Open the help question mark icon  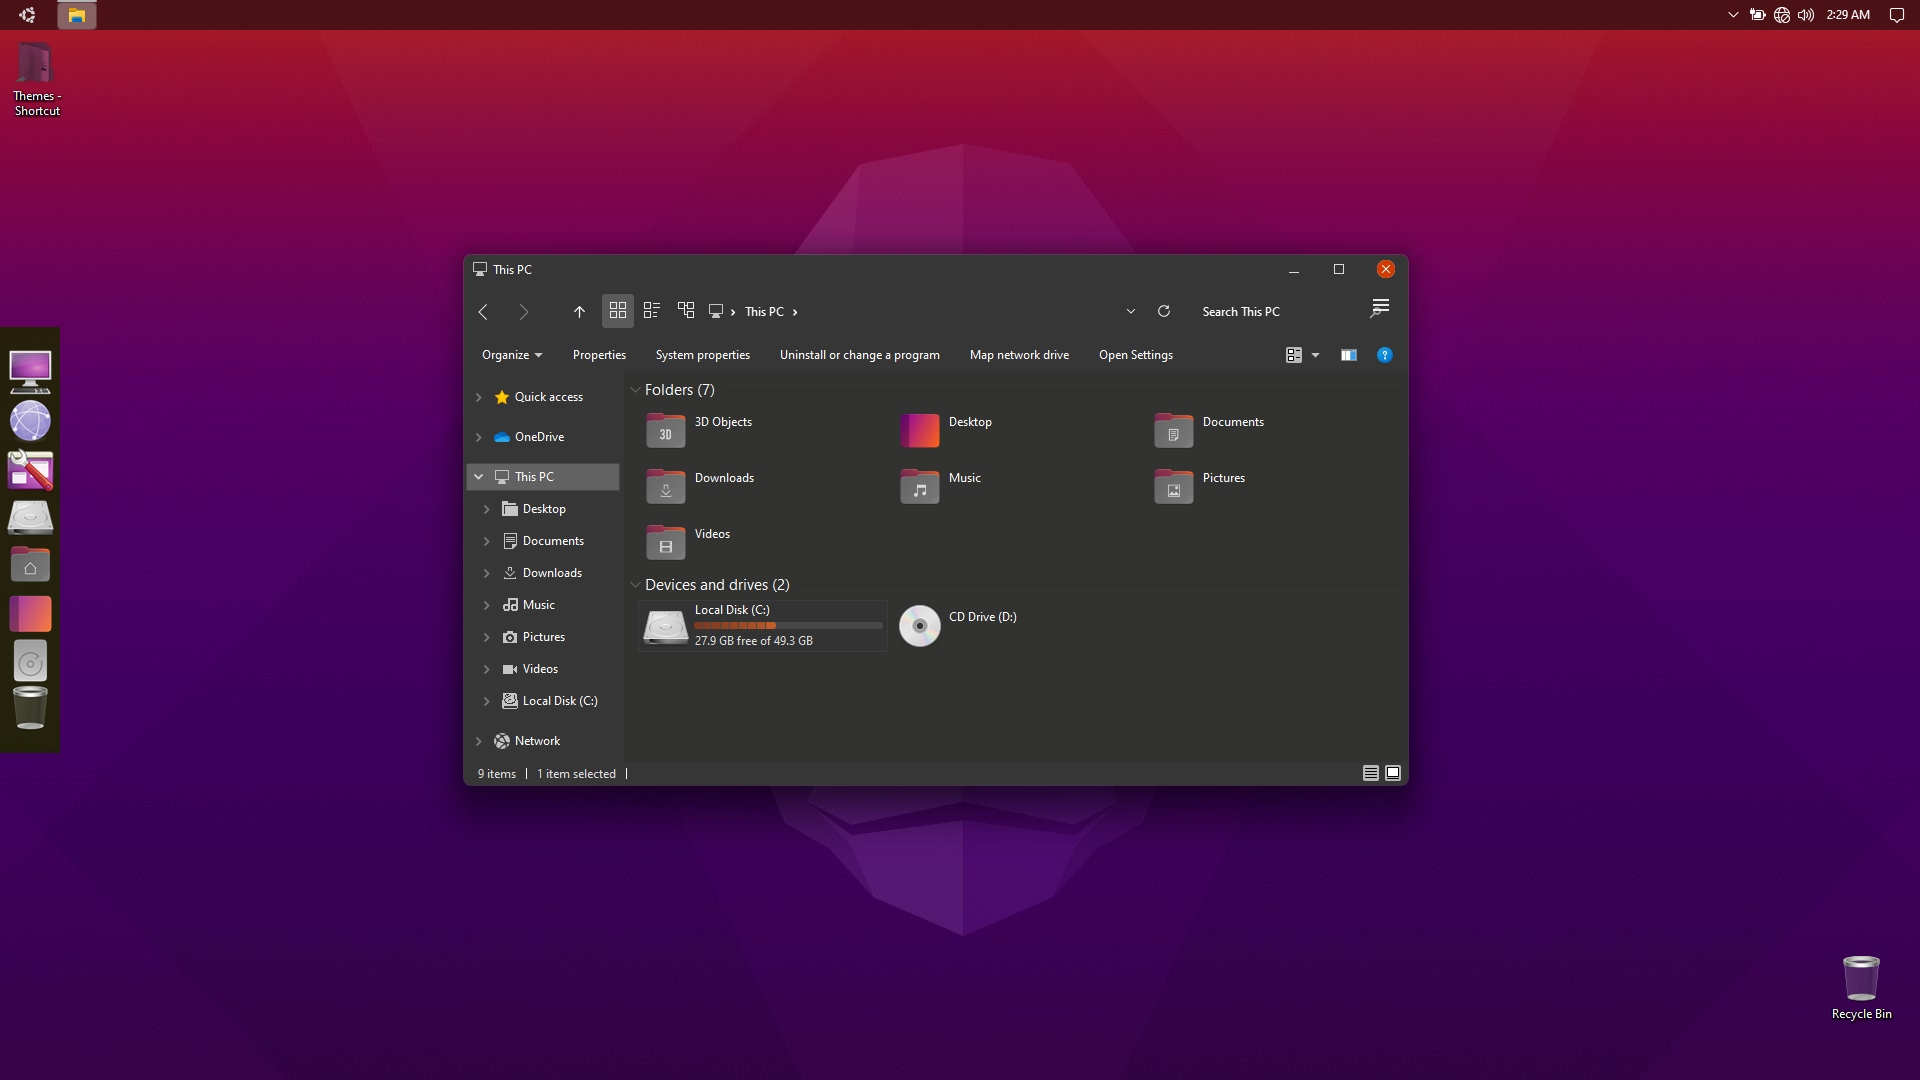pos(1385,355)
